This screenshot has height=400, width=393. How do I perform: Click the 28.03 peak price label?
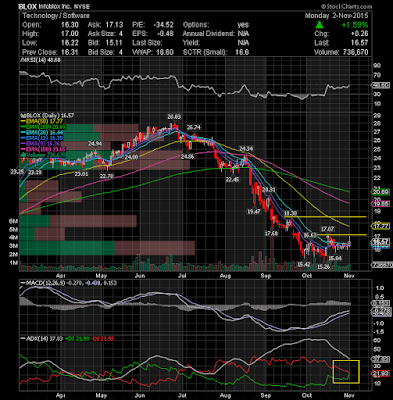[174, 117]
